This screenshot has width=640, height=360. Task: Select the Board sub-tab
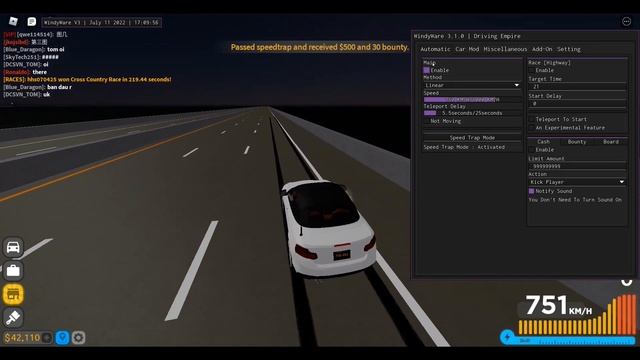pyautogui.click(x=611, y=142)
